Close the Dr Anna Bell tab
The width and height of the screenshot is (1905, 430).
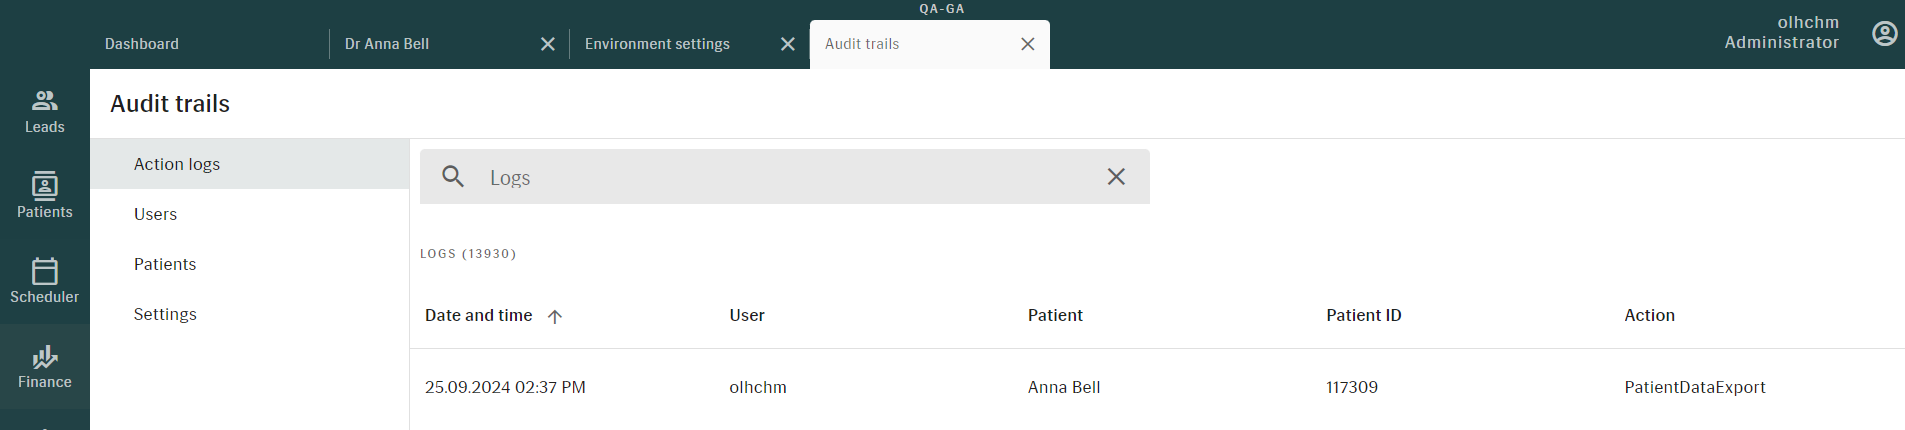[x=548, y=44]
